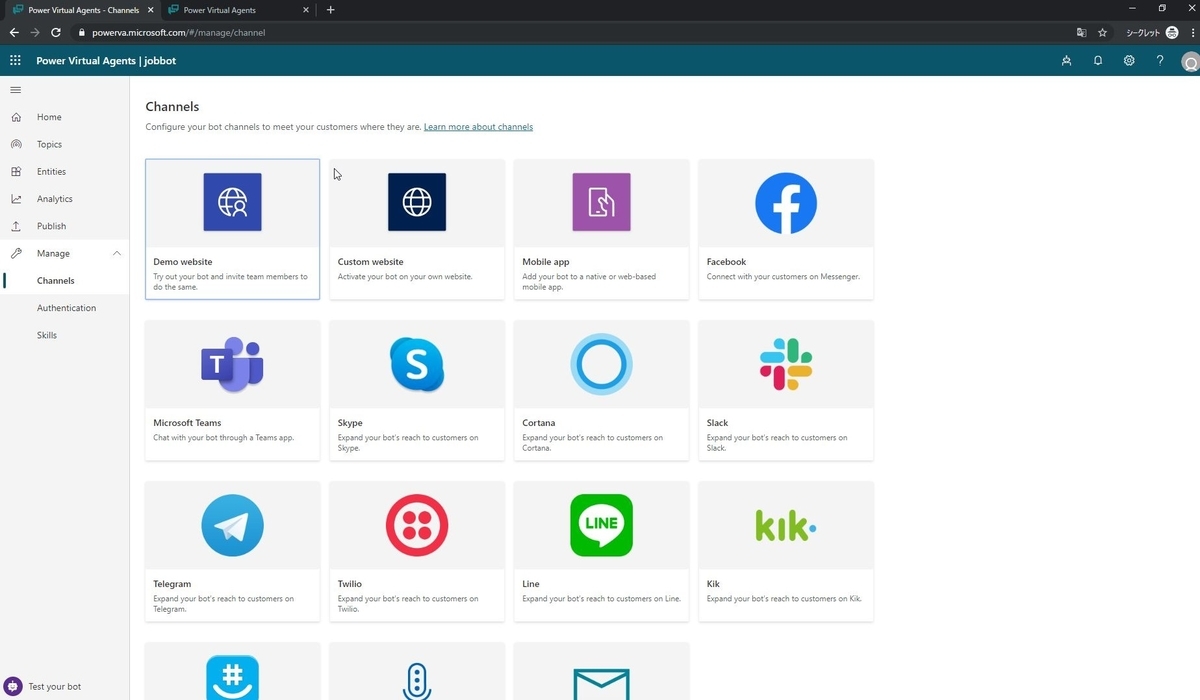Viewport: 1200px width, 700px height.
Task: Click the browser translate icon
Action: [x=1081, y=32]
